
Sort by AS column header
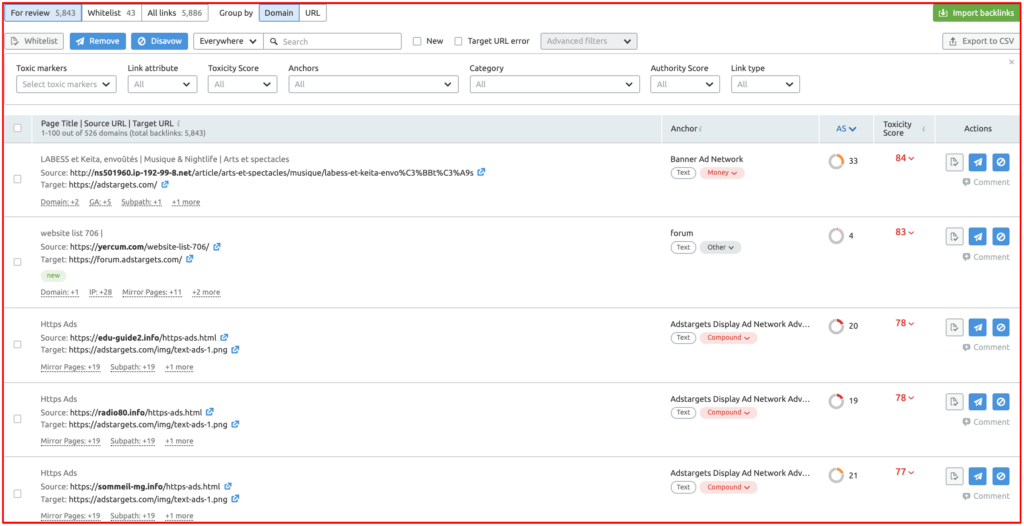coord(846,129)
